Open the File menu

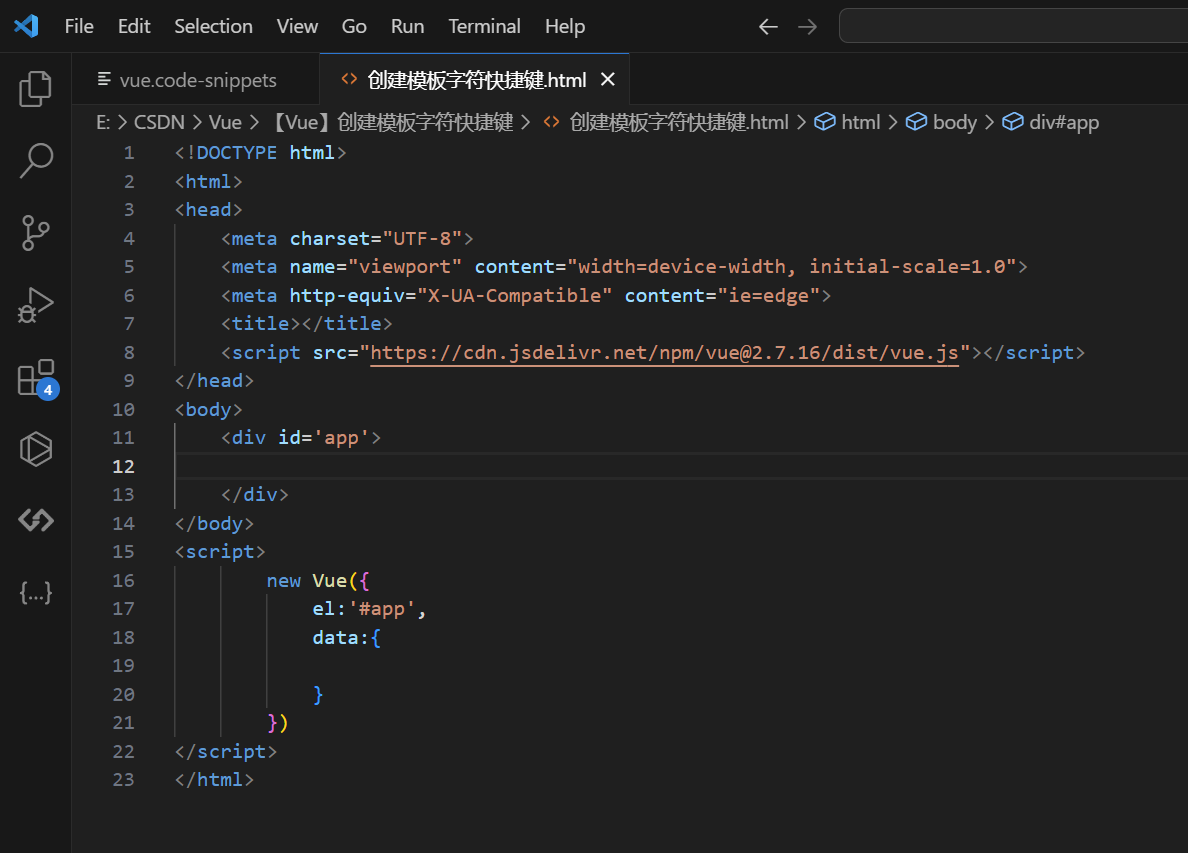[x=79, y=27]
